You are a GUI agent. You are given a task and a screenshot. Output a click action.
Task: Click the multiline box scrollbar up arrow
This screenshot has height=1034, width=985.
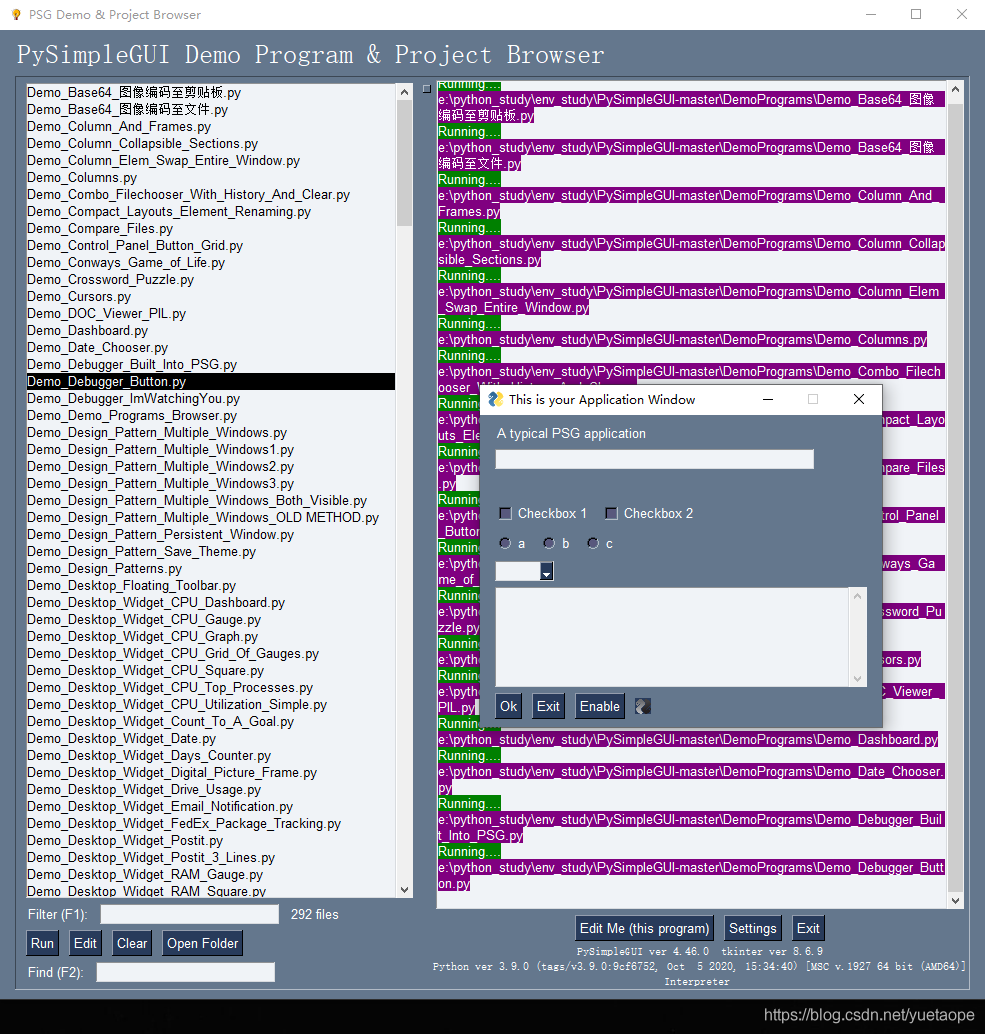[857, 596]
